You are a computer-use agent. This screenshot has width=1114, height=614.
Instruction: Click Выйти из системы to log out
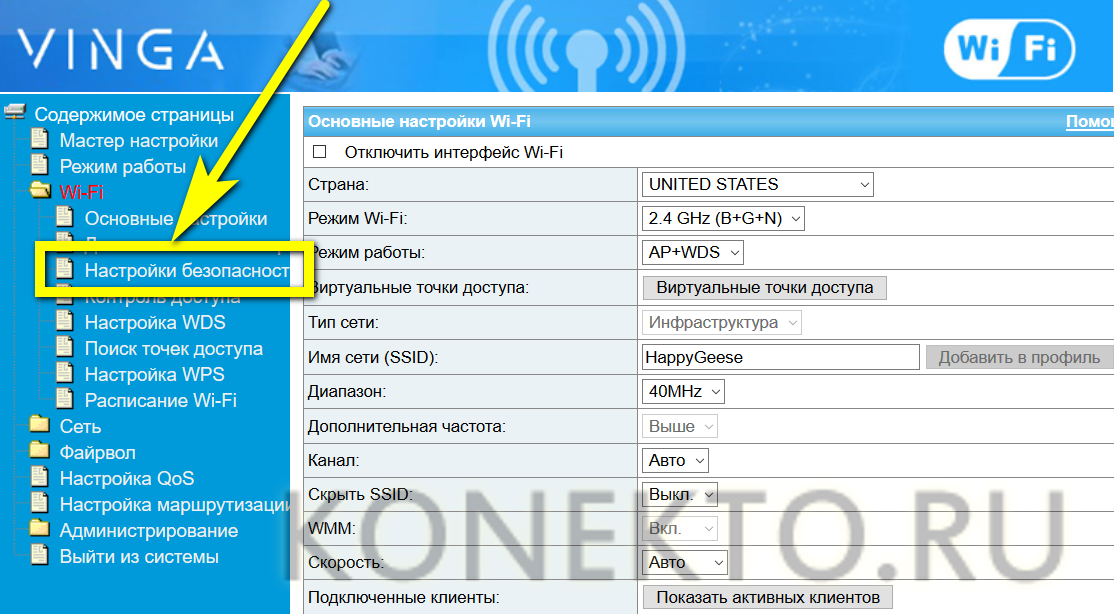(139, 556)
